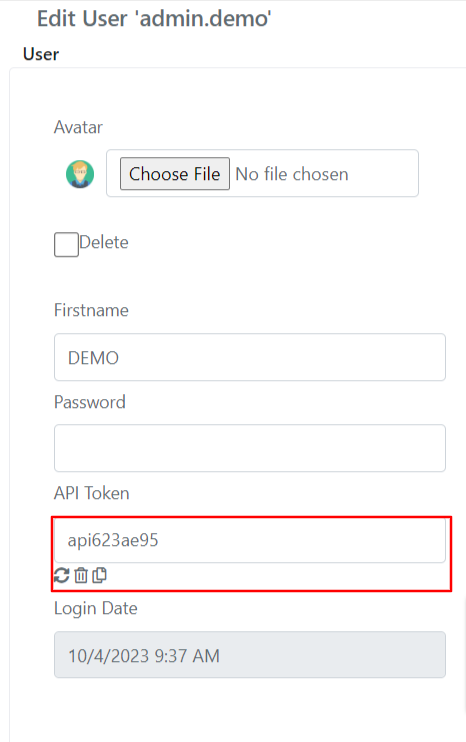
Task: Click the Avatar label
Action: pyautogui.click(x=78, y=127)
